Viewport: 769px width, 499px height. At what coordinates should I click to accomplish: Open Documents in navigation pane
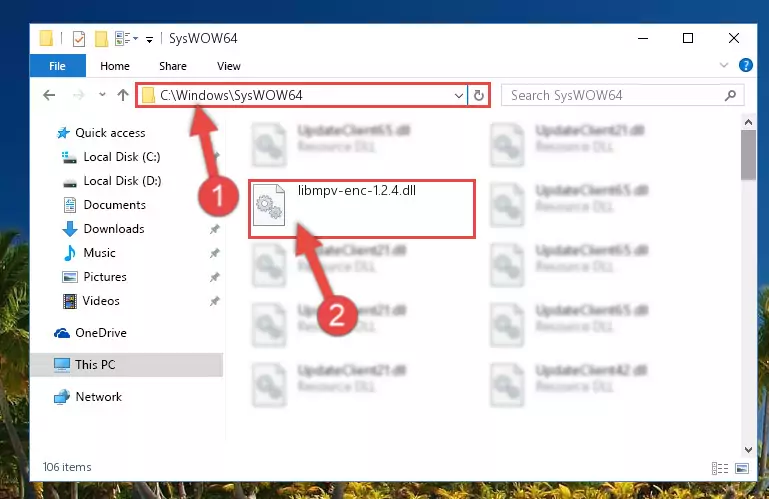tap(115, 205)
